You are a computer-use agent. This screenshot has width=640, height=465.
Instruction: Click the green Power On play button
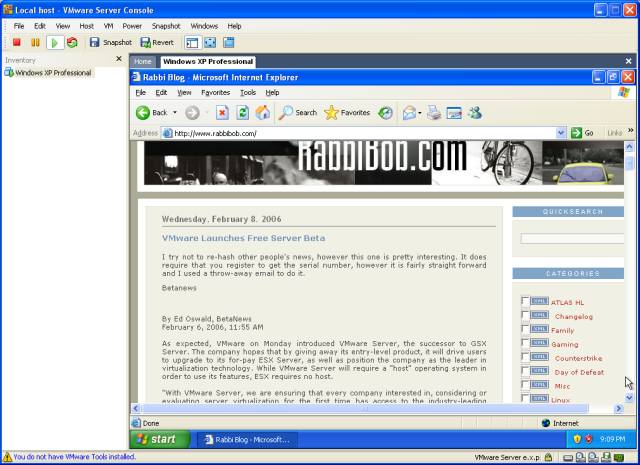point(54,43)
